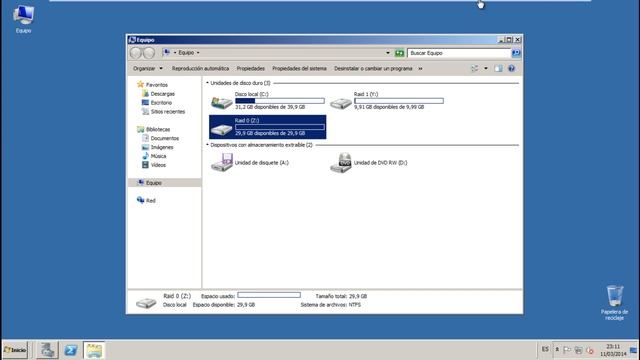Click Desinstalar o cambiar un programa

coord(373,69)
